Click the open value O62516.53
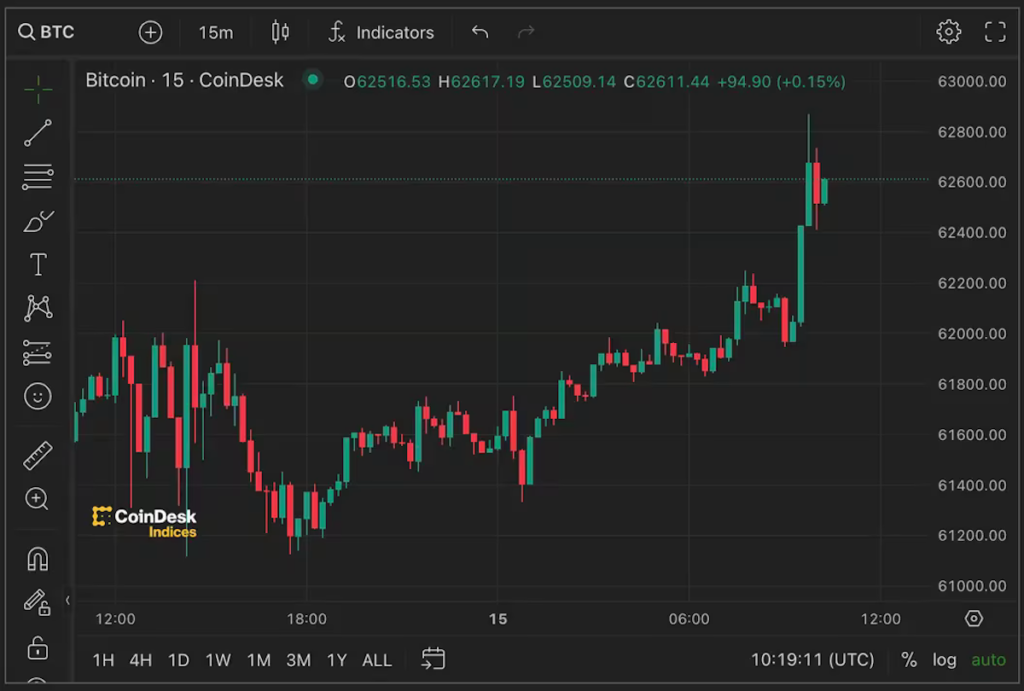Image resolution: width=1024 pixels, height=691 pixels. [387, 82]
